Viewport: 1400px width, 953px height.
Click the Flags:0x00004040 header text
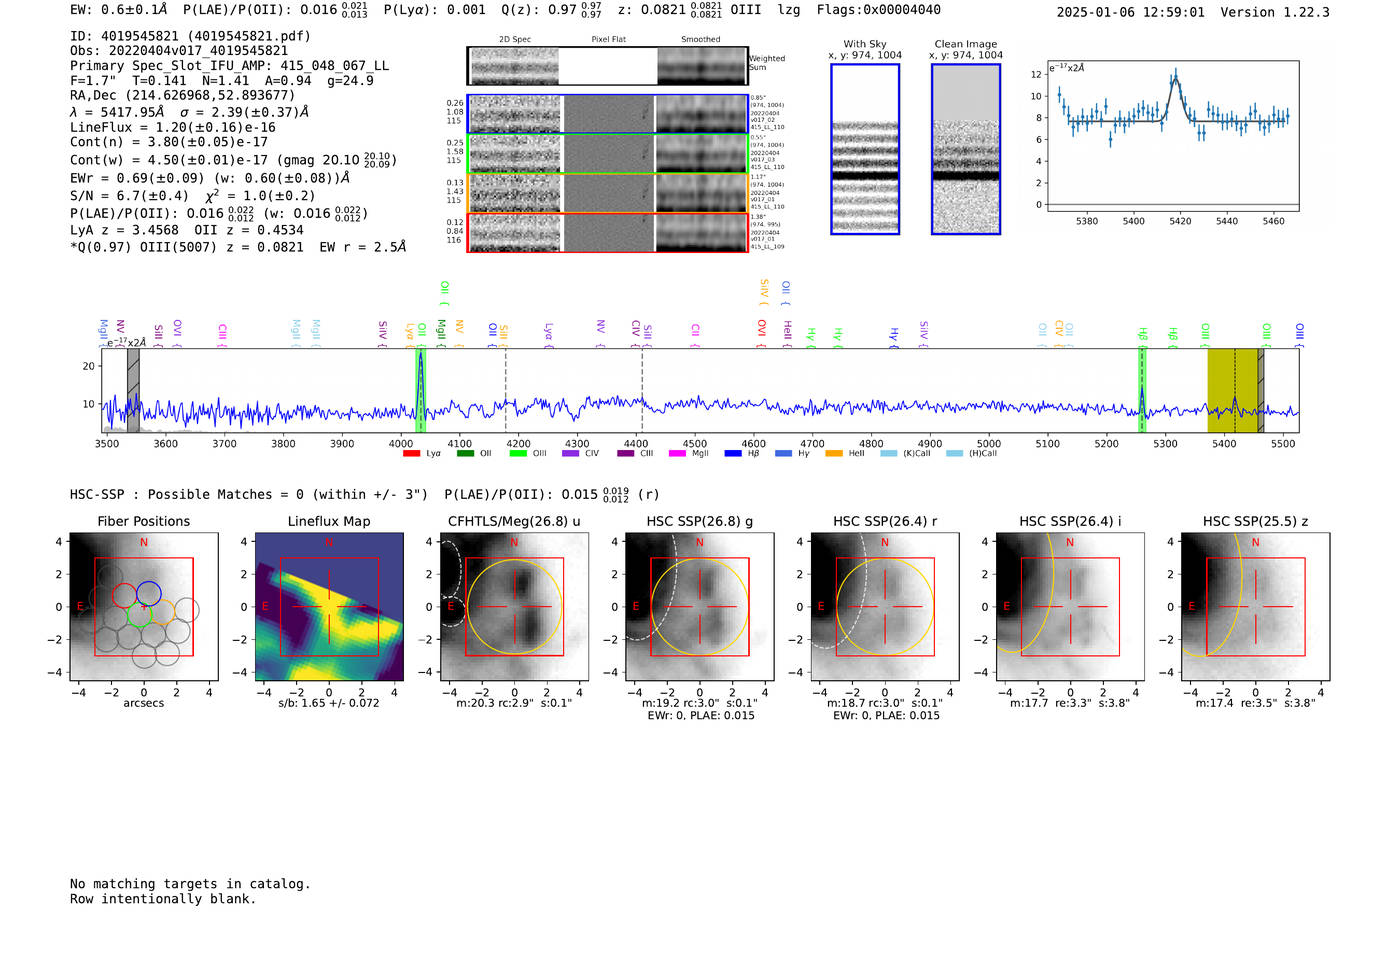coord(878,10)
